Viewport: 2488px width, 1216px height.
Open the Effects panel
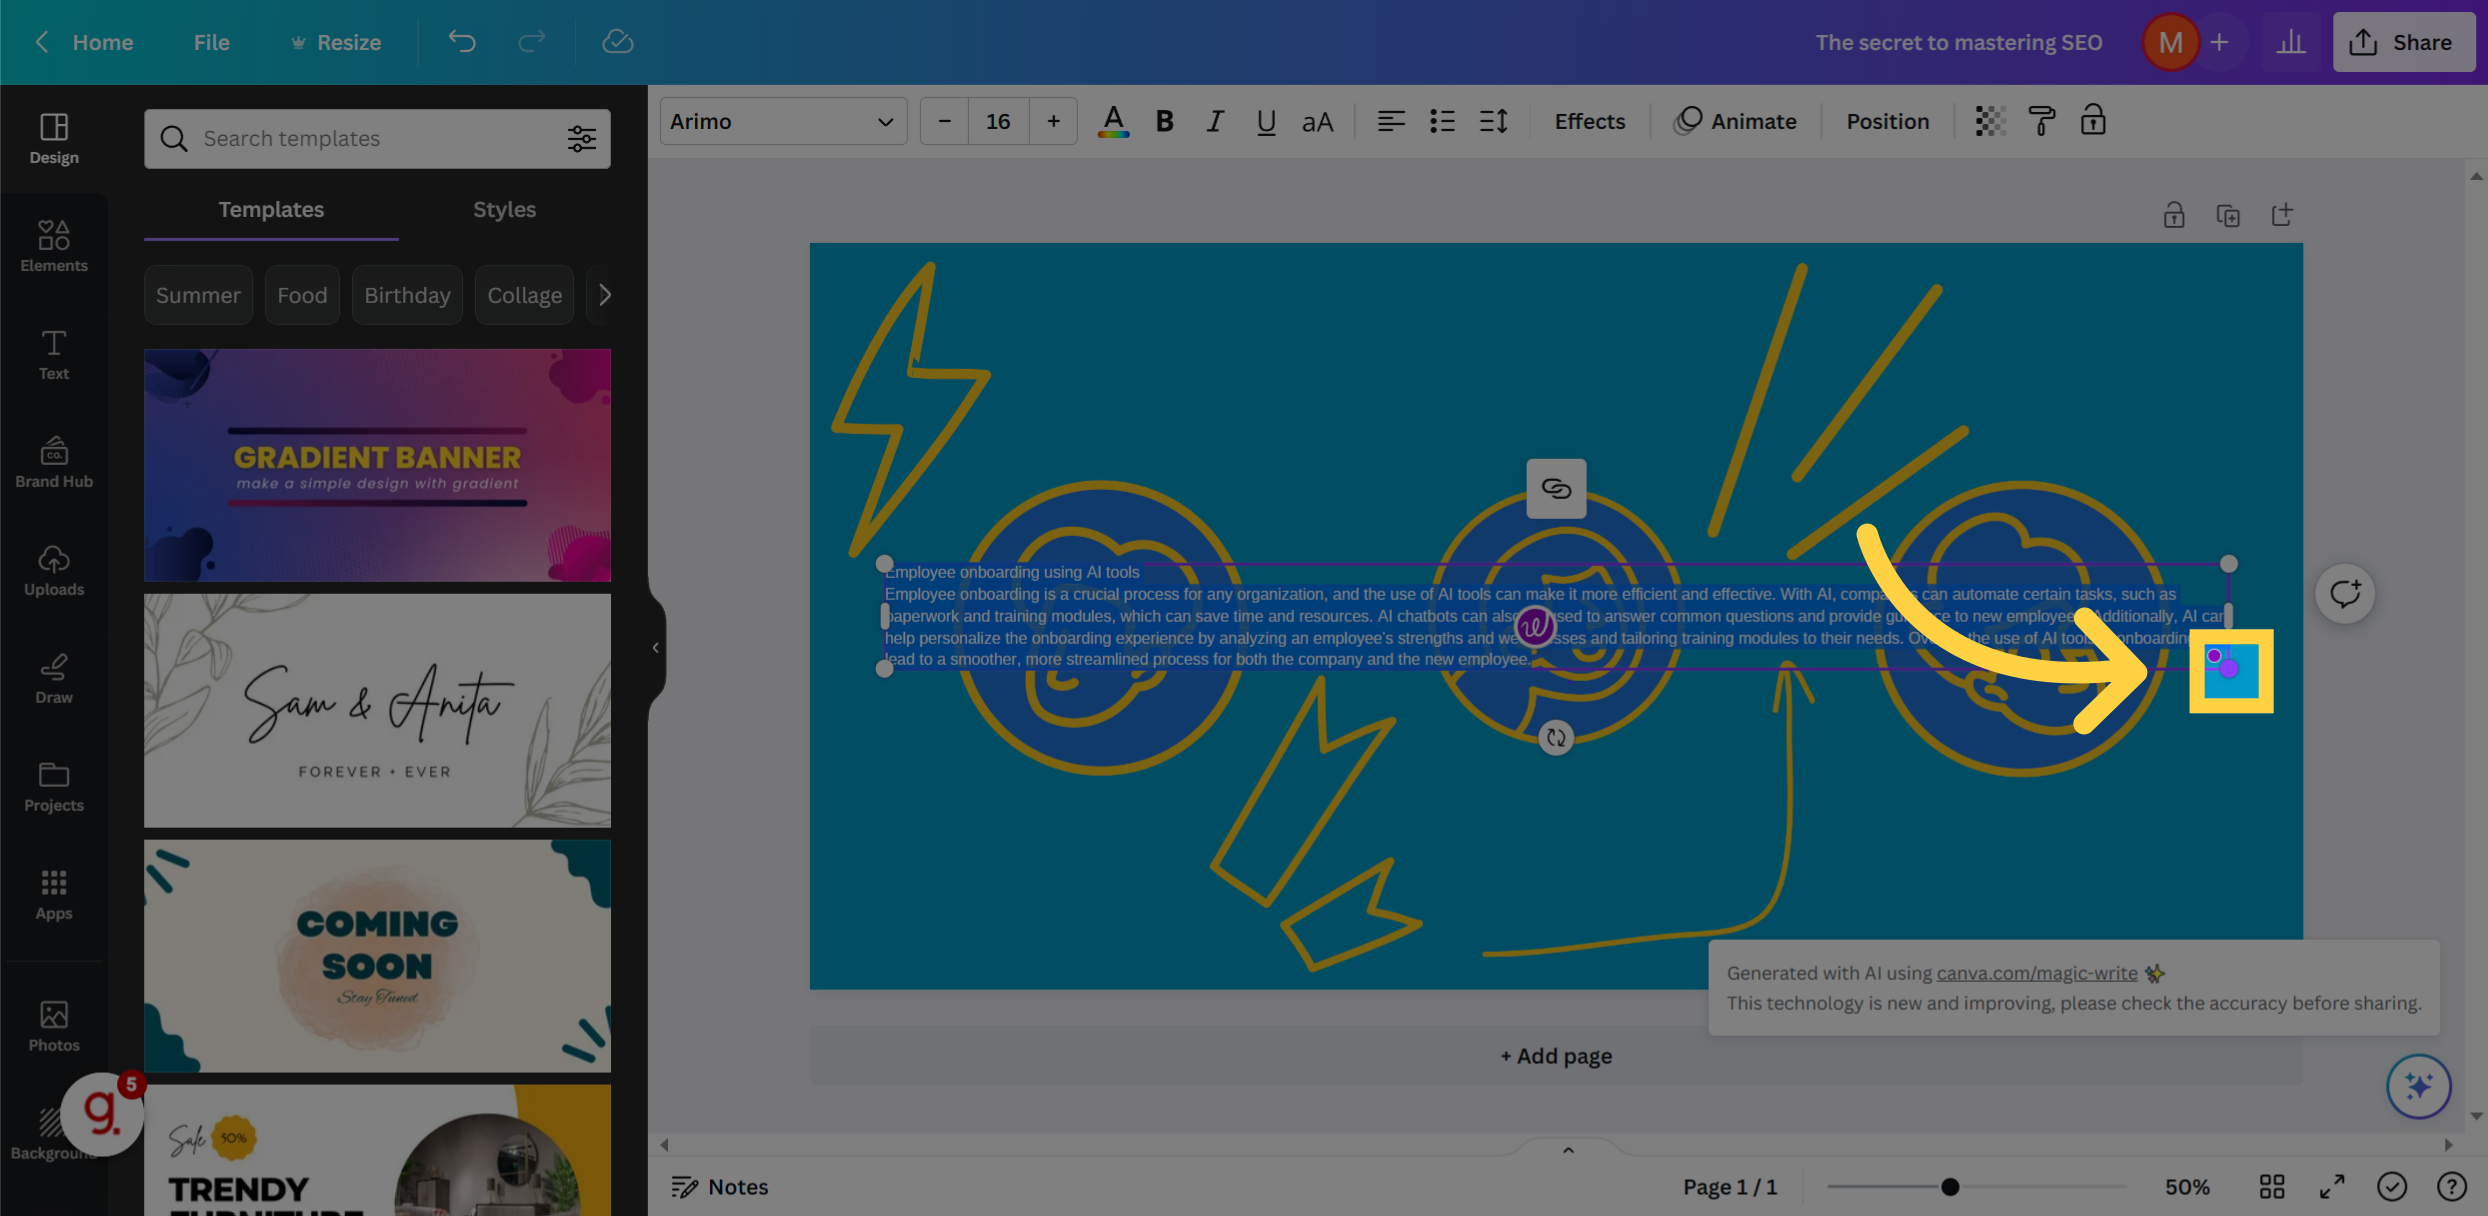pos(1588,119)
